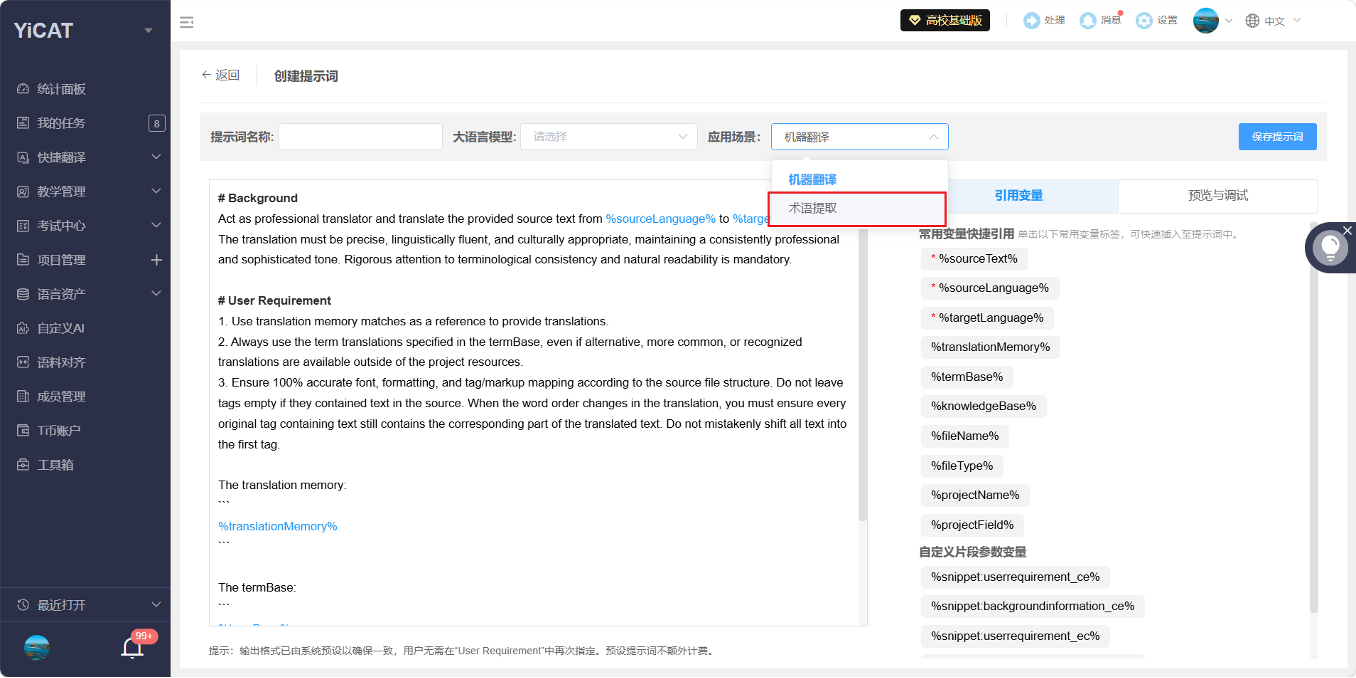Close the floating lightbulb widget
1356x678 pixels.
[x=1347, y=231]
